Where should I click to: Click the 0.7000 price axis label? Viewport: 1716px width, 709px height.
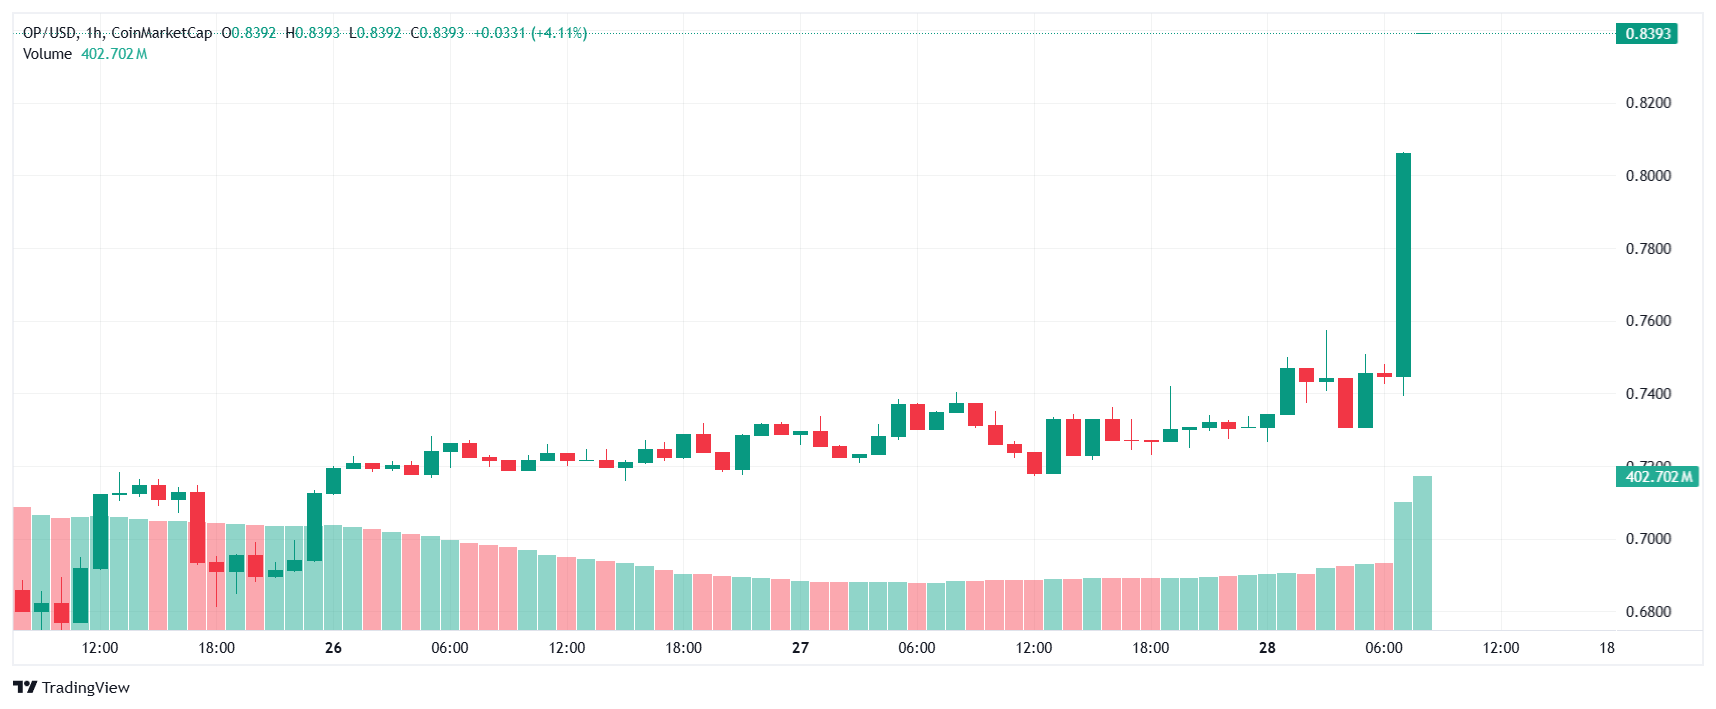click(1648, 539)
